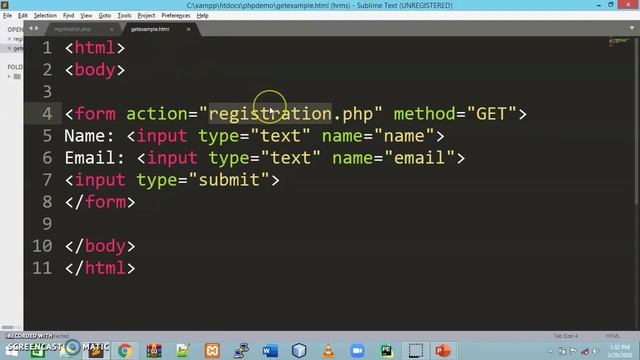Click the sidebar horizontal scrollbar
This screenshot has height=360, width=640.
click(7, 327)
